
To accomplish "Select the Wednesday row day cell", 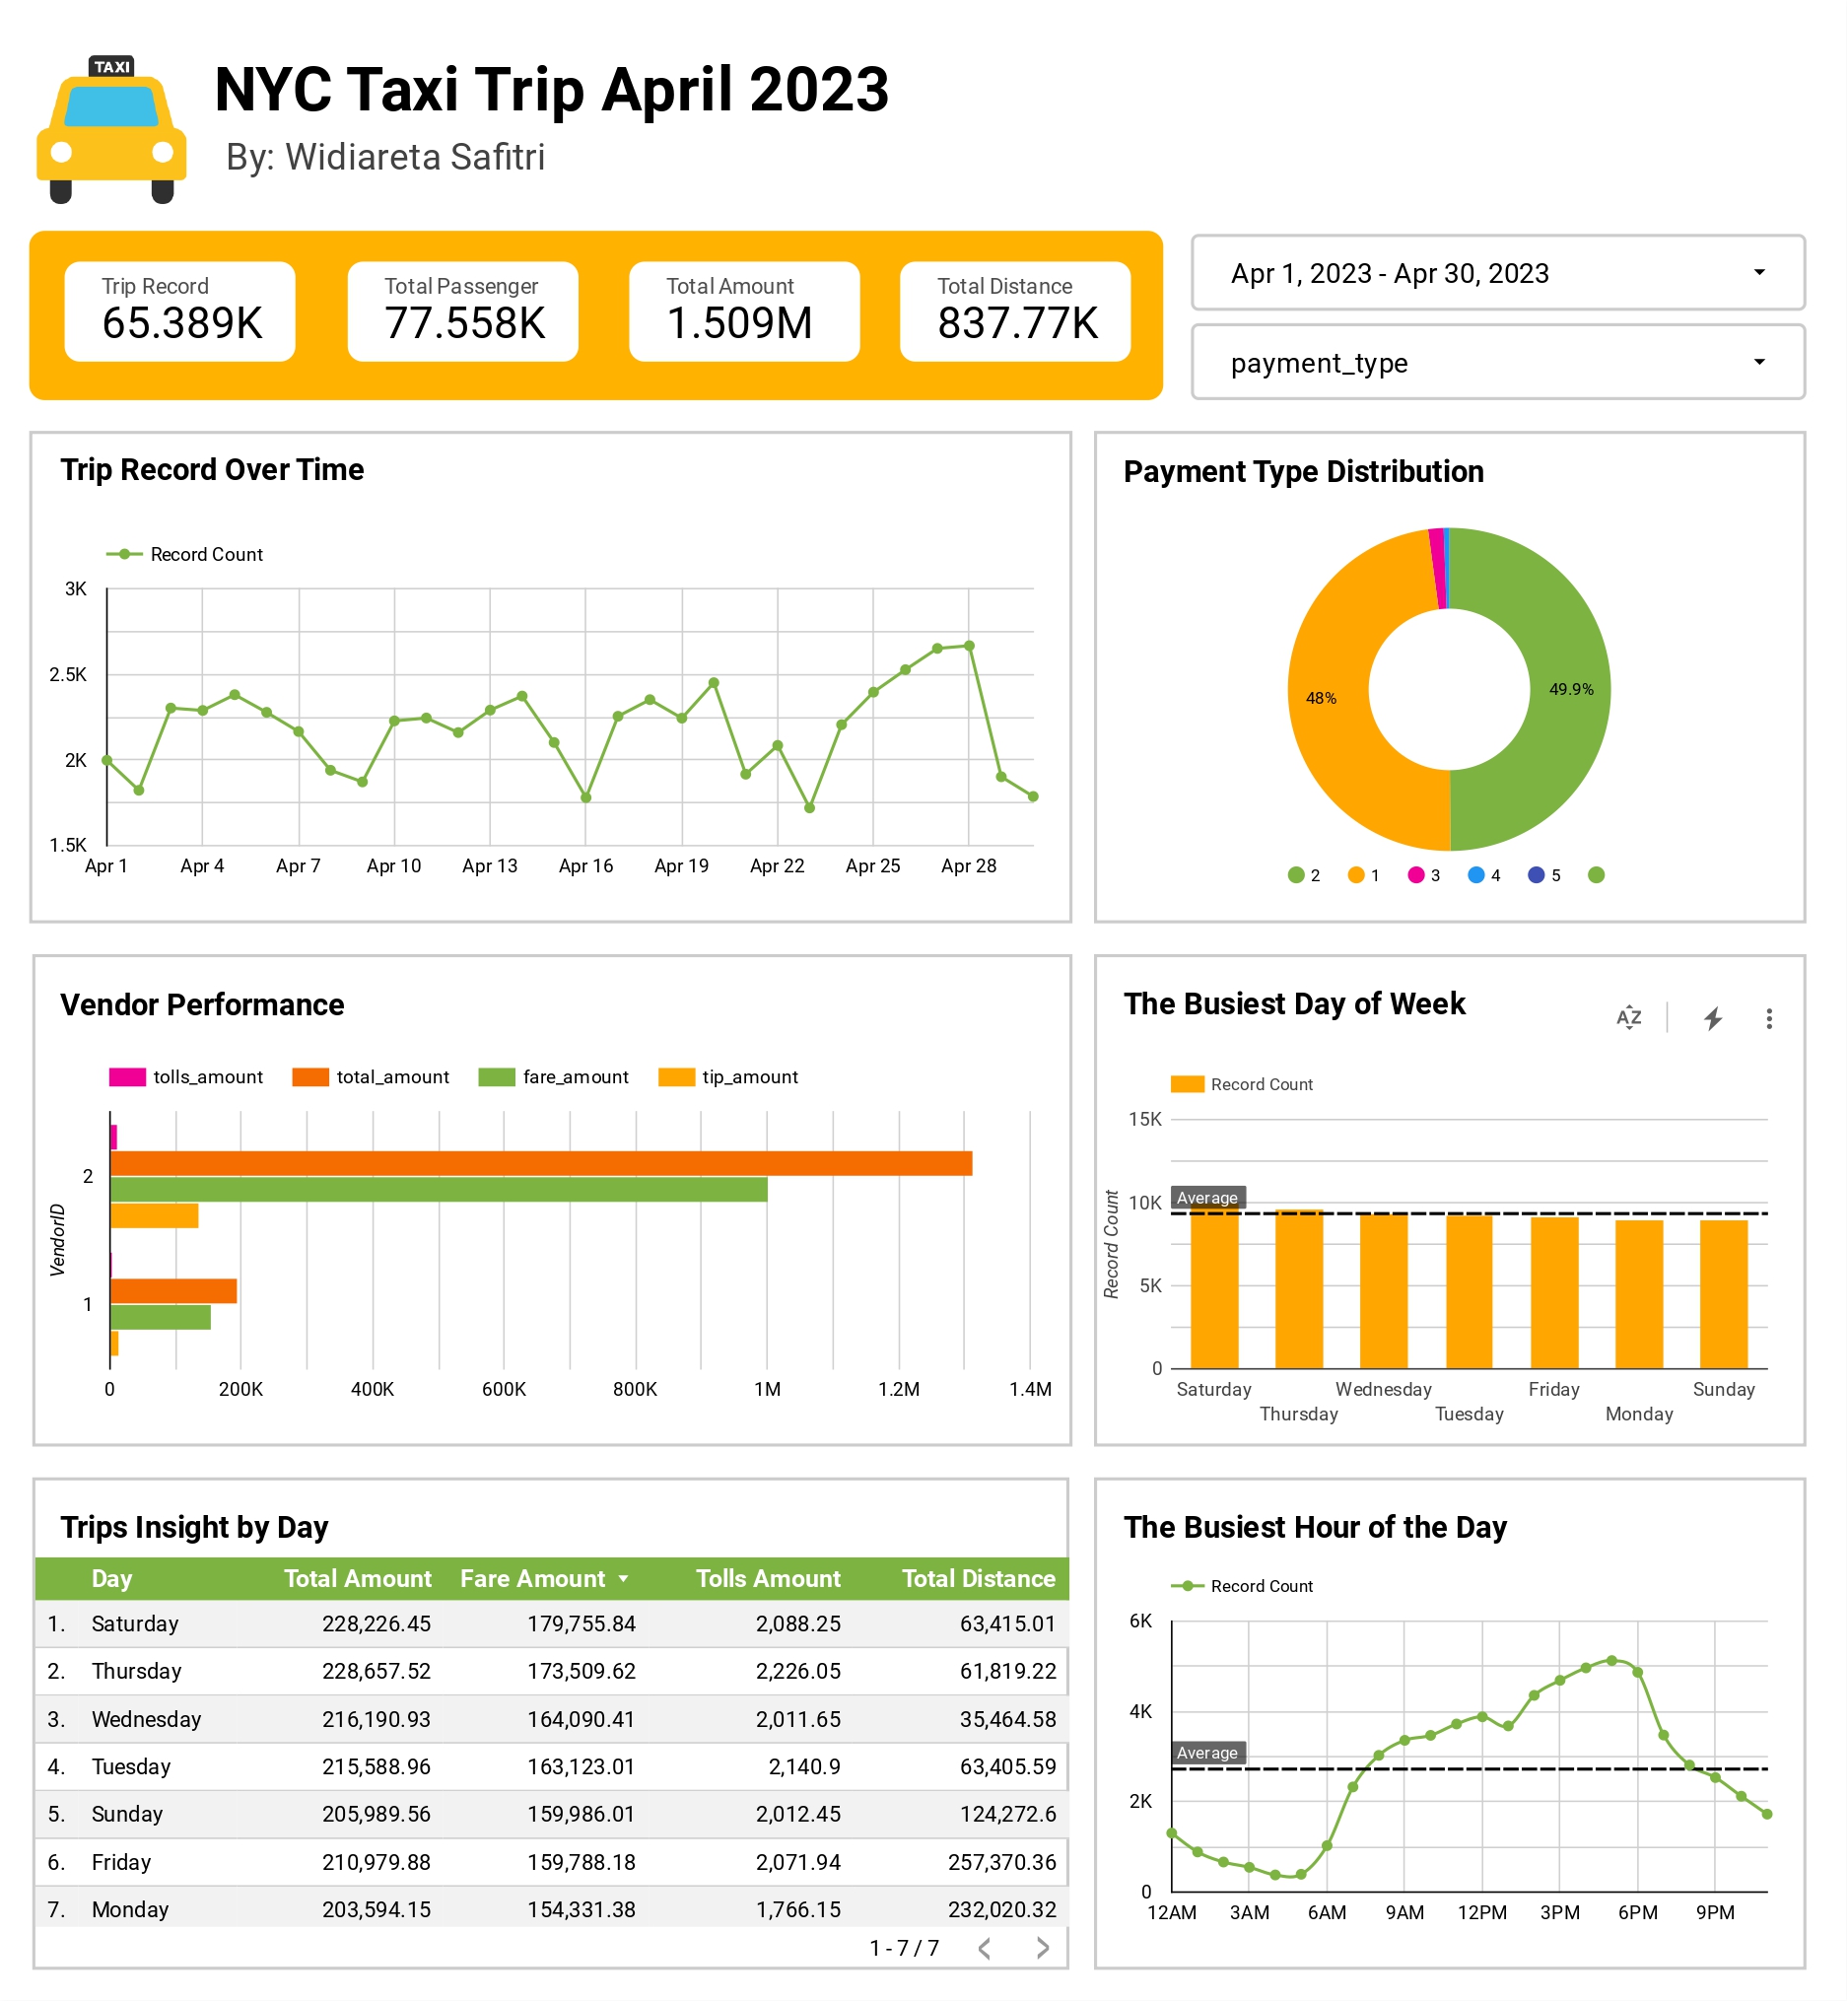I will (146, 1719).
